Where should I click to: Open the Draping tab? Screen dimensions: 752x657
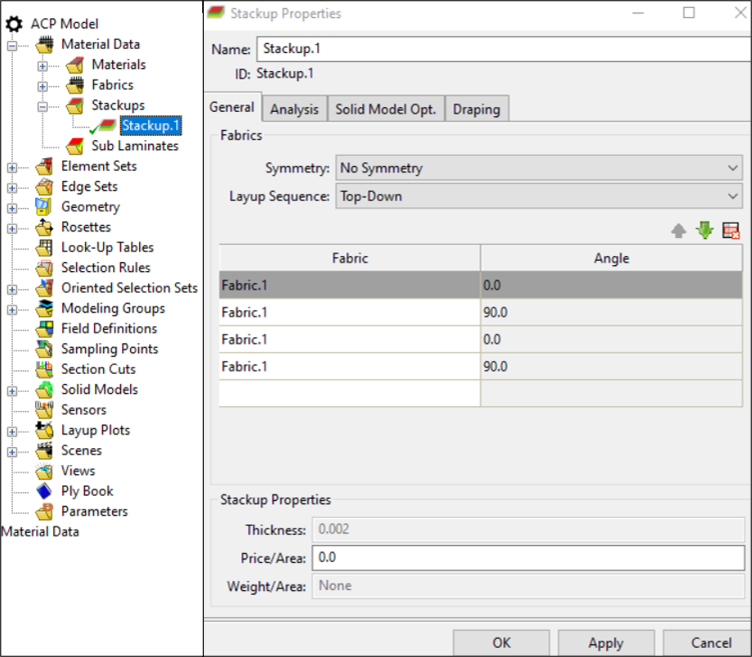[477, 109]
